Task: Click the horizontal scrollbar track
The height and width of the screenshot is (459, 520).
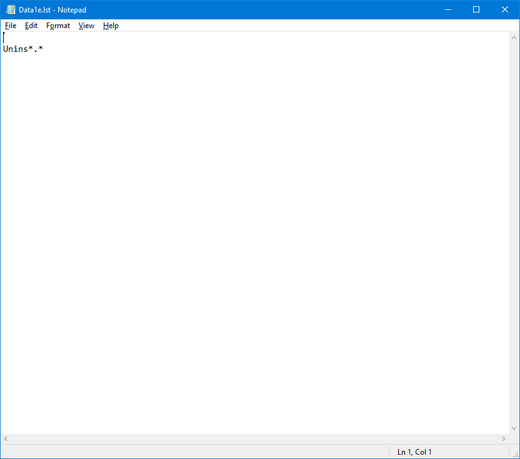Action: click(255, 439)
